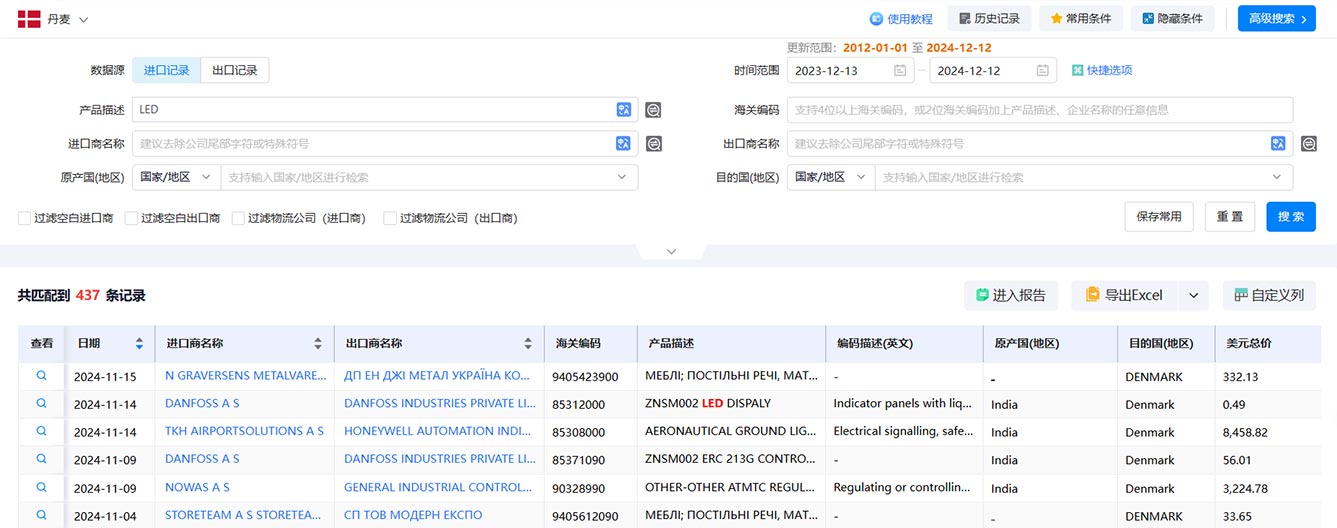Enable 过滤空白进口商 checkbox
Image resolution: width=1337 pixels, height=528 pixels.
24,218
